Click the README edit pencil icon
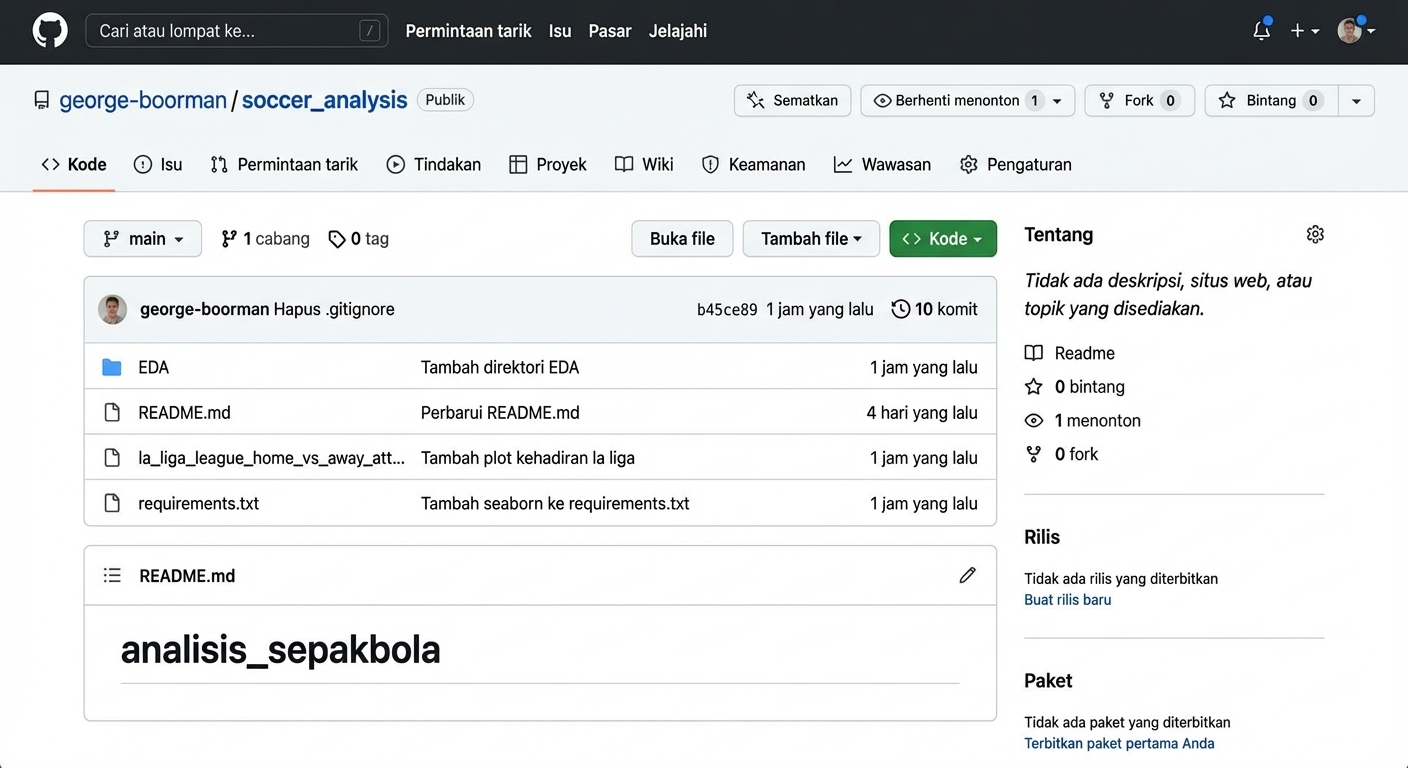This screenshot has width=1408, height=768. click(x=967, y=575)
